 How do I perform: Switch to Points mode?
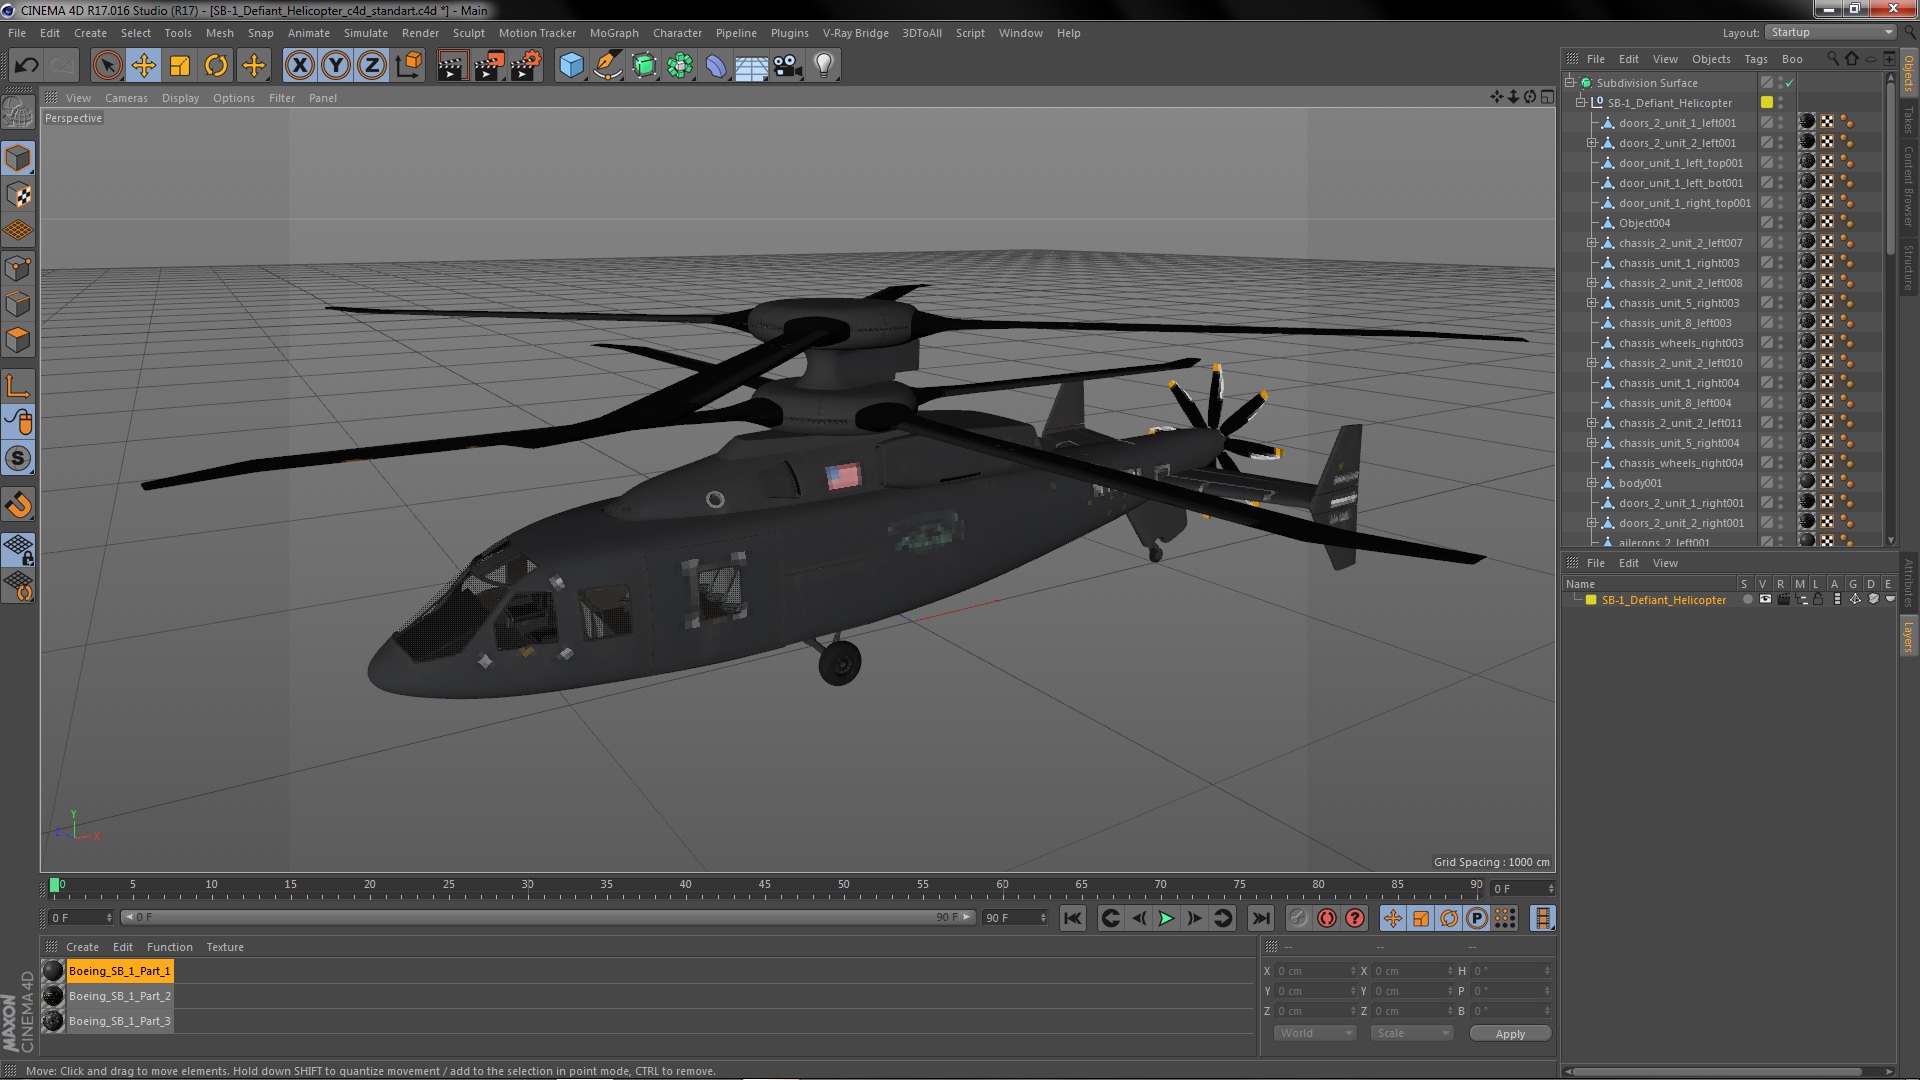pos(18,267)
